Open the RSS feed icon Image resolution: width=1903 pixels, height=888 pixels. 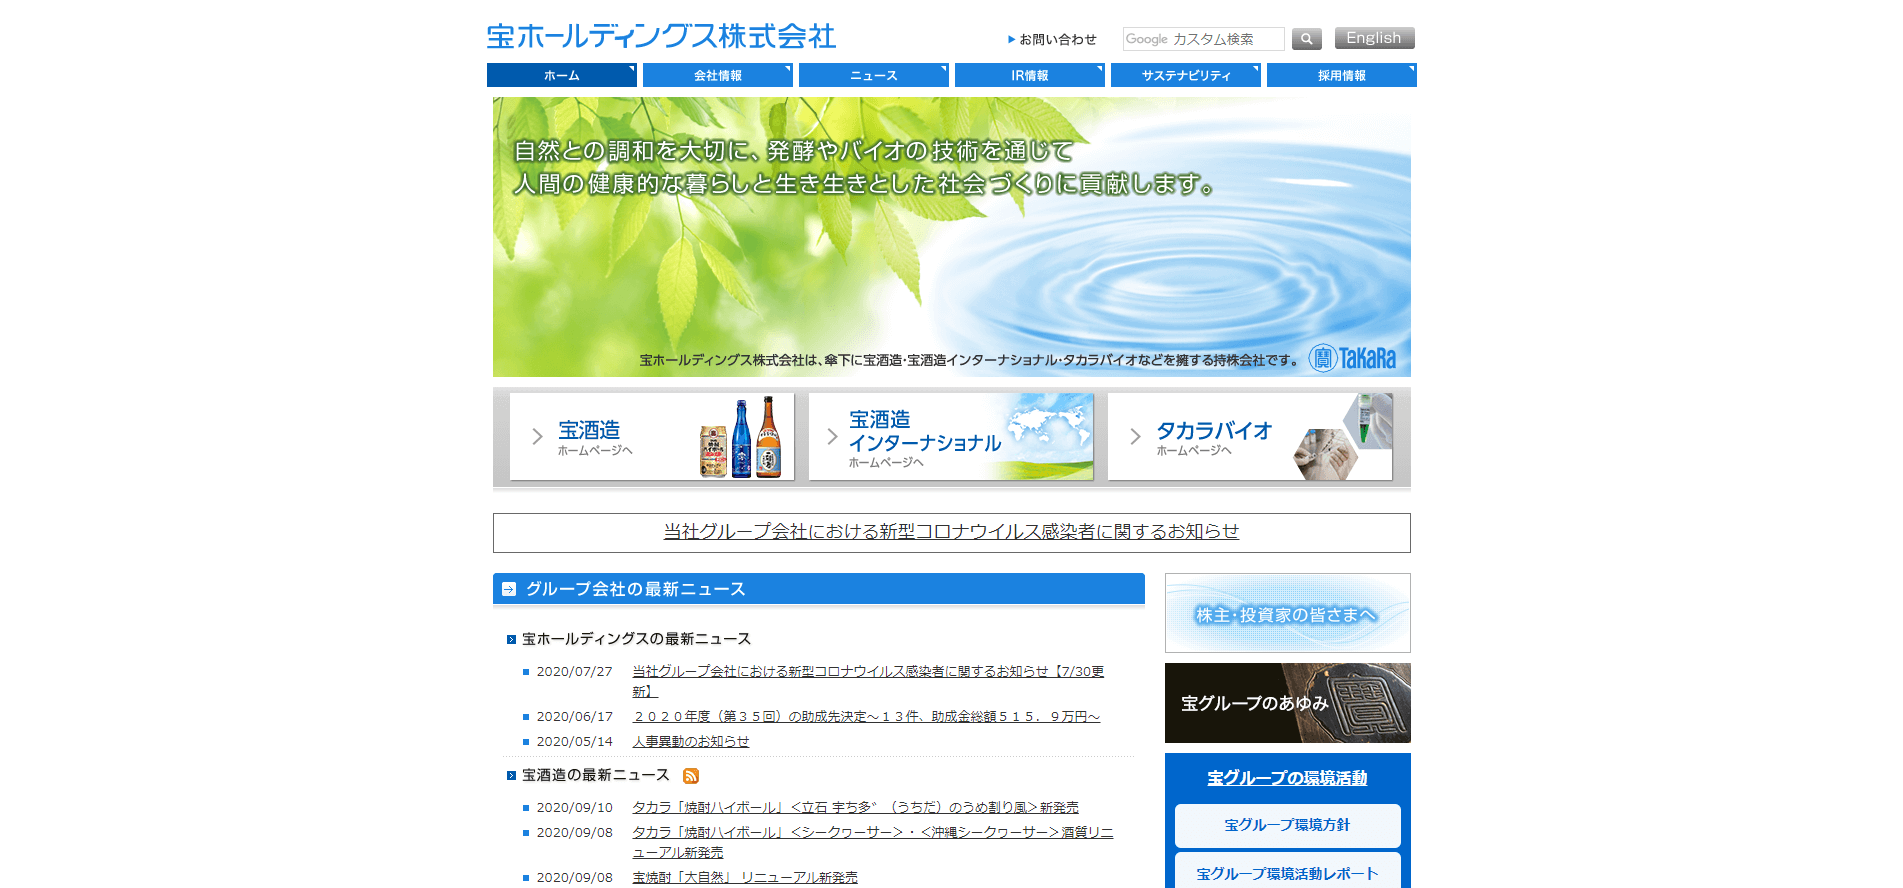pos(690,776)
